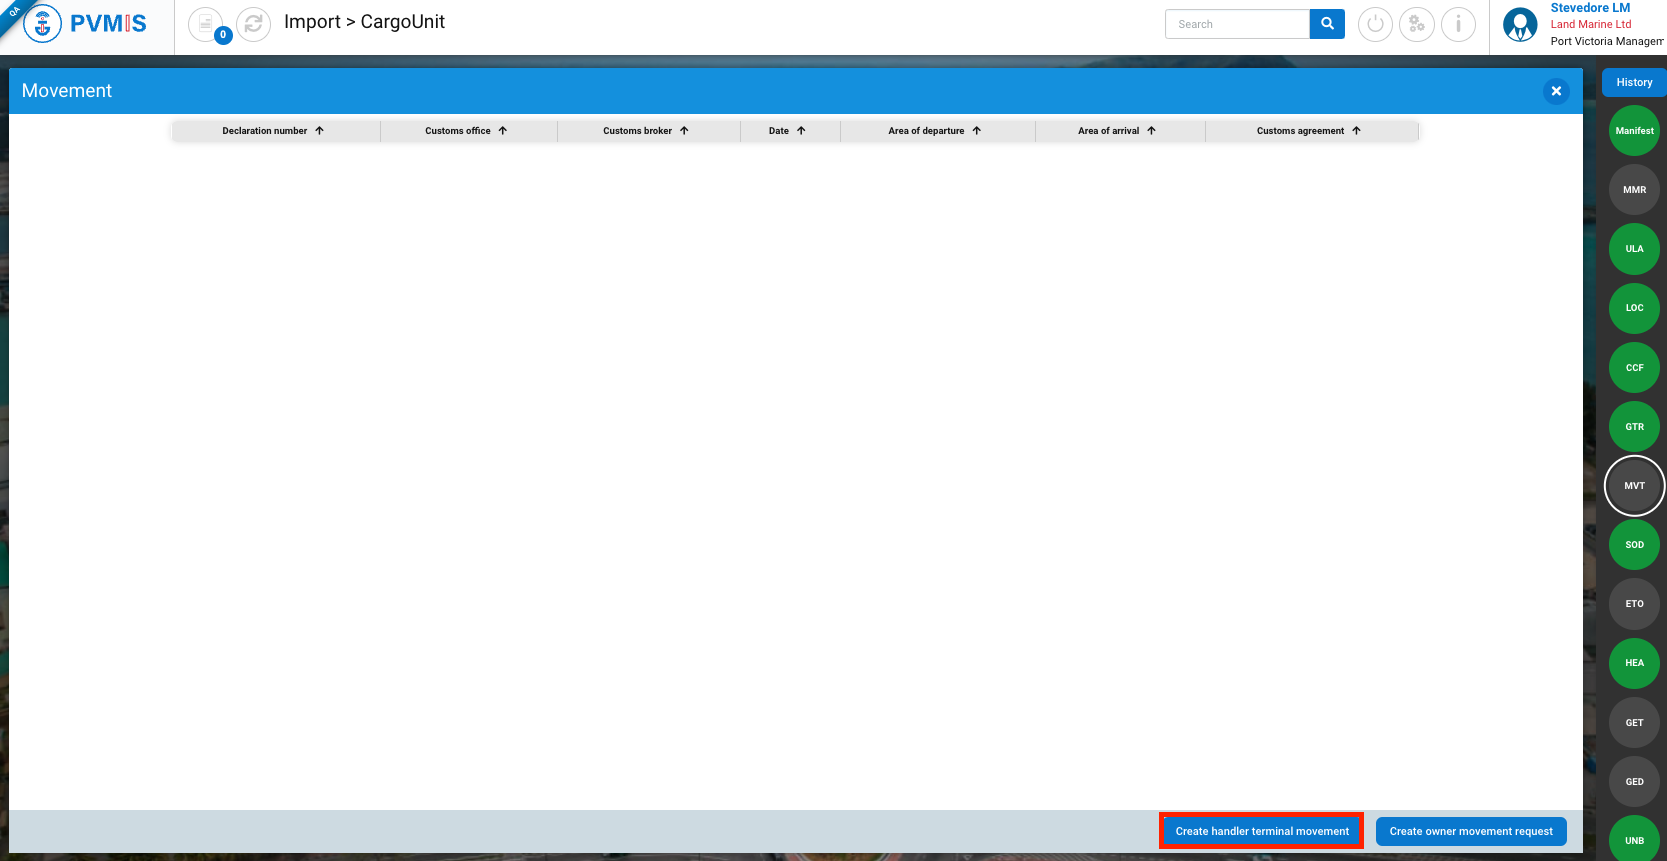Open the document notifications icon
The image size is (1667, 861).
click(206, 24)
